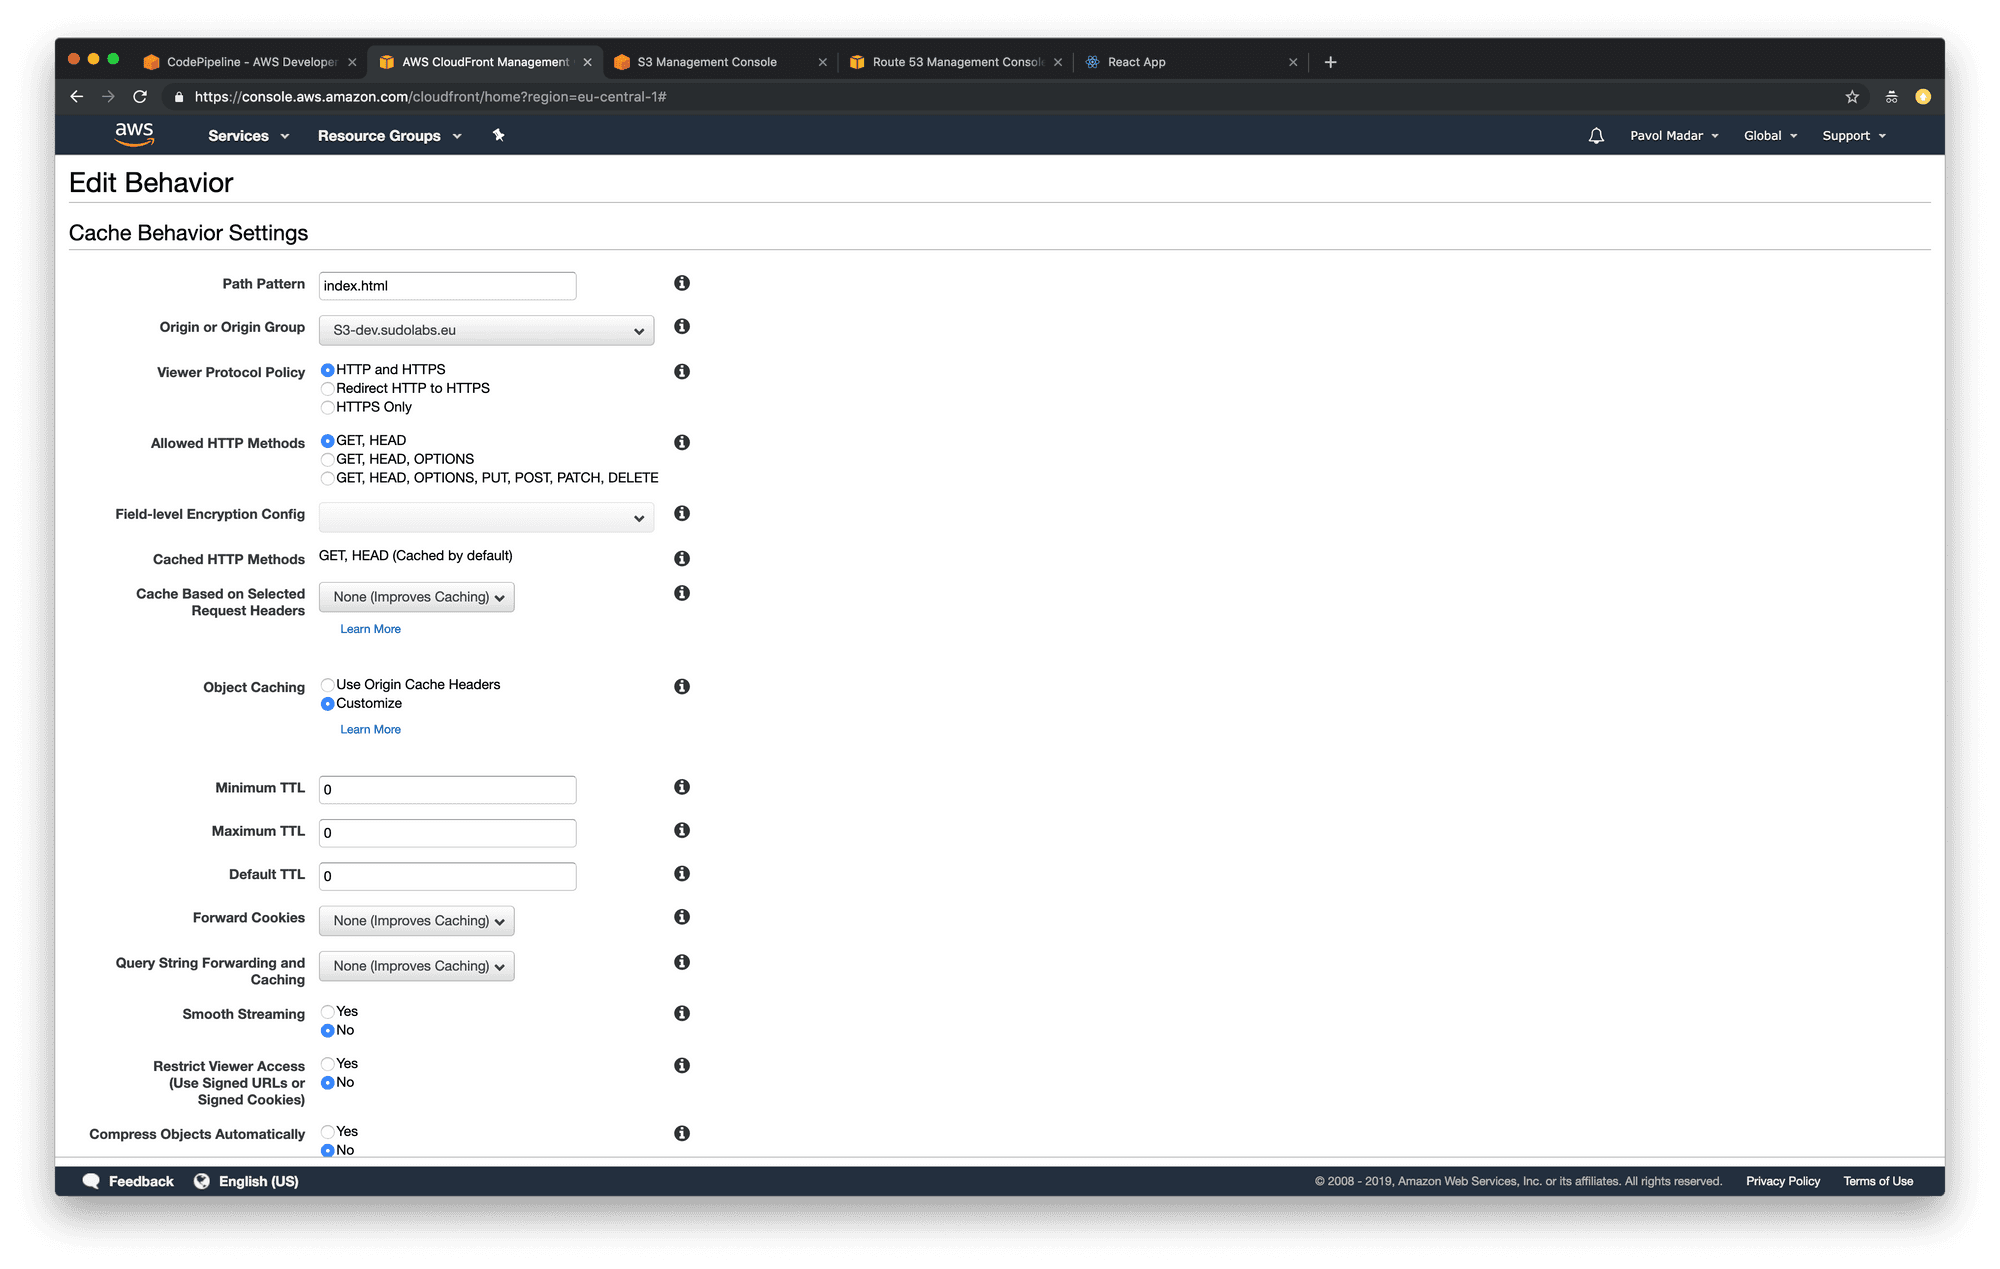Click the pin shortcut icon in AWS navbar
This screenshot has width=2000, height=1269.
[498, 135]
